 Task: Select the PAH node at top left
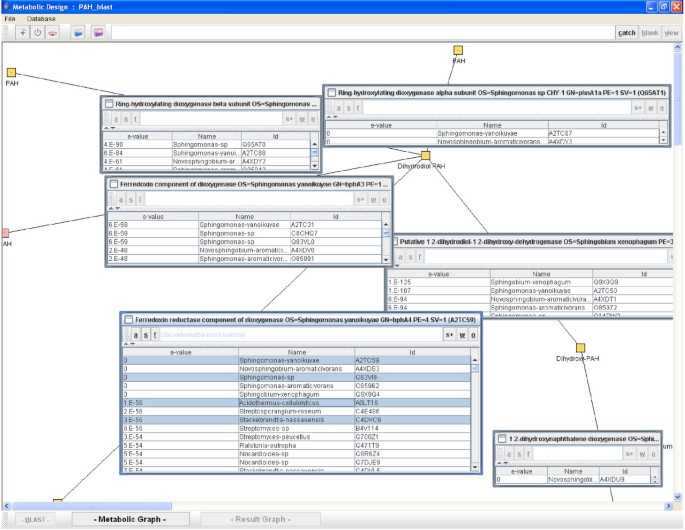(x=11, y=73)
